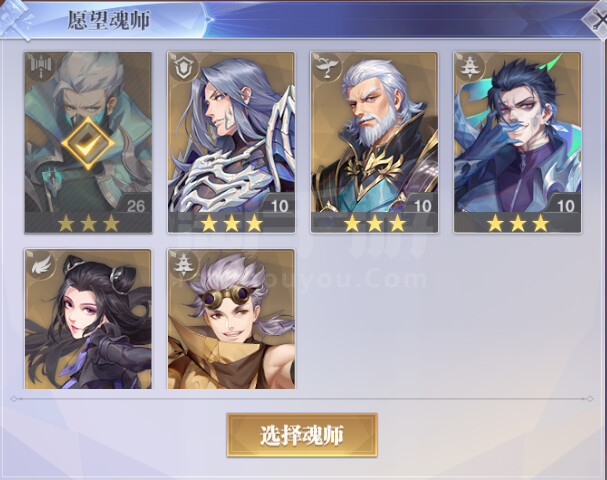Viewport: 607px width, 480px height.
Task: Select the blue-haired smirking character card
Action: (x=518, y=142)
